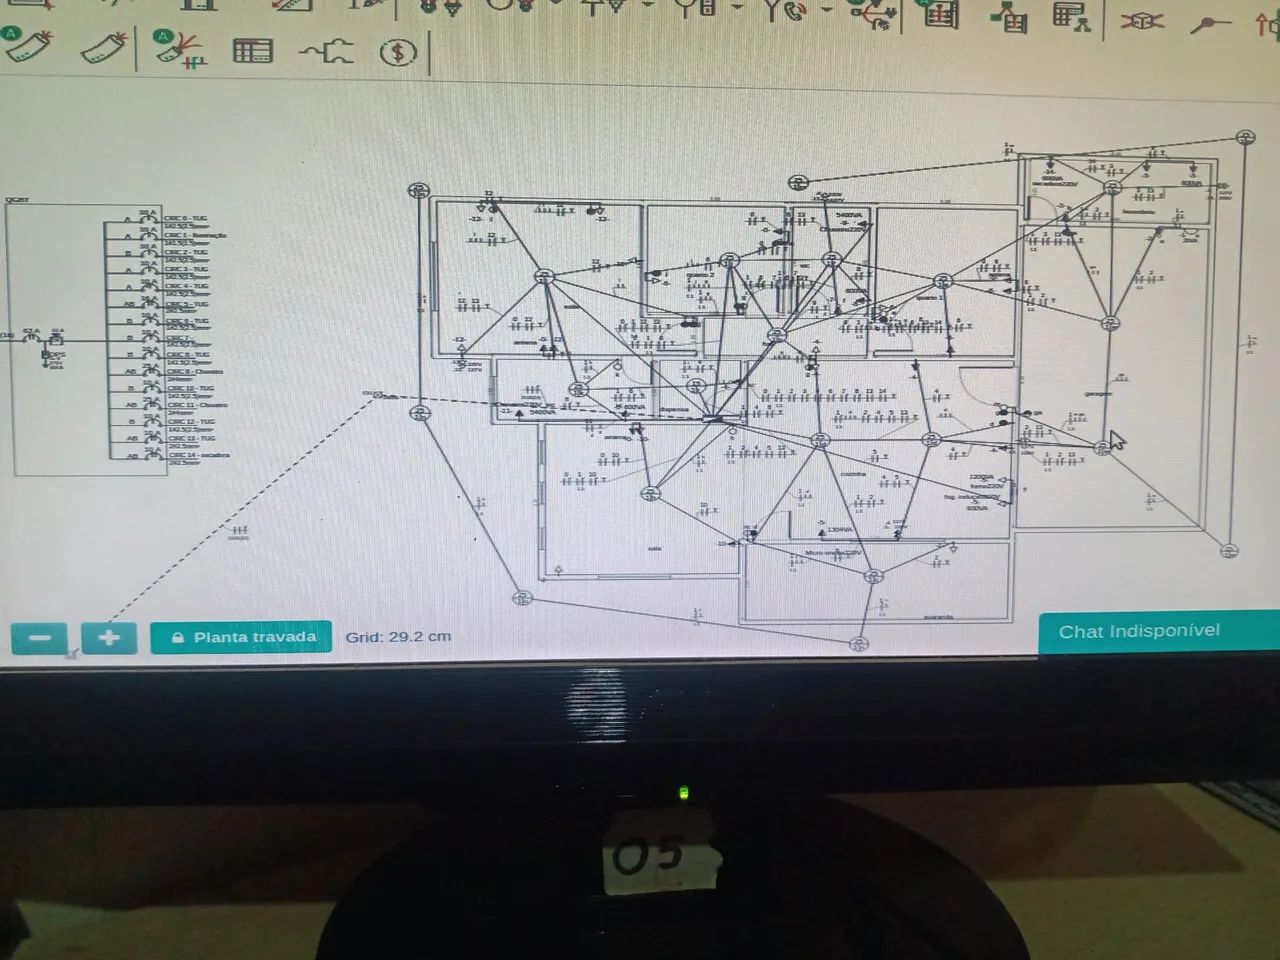Select the manual conduit drawing tool
This screenshot has width=1280, height=960.
105,47
